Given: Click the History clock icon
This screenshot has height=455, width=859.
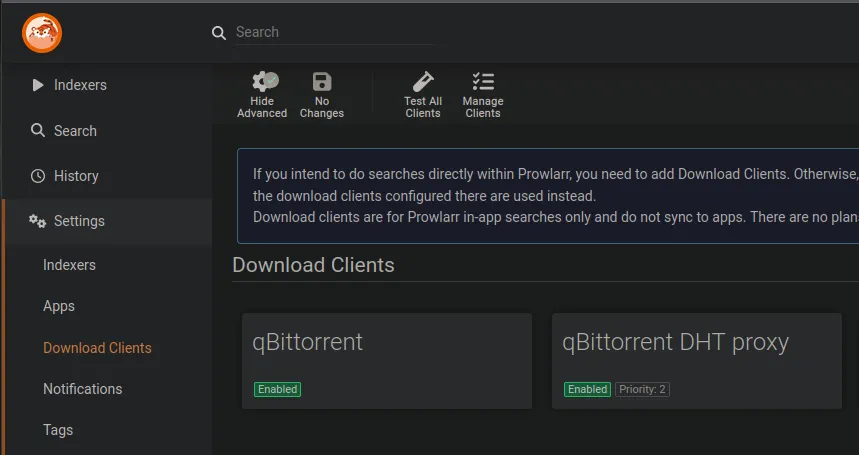Looking at the screenshot, I should [x=38, y=176].
